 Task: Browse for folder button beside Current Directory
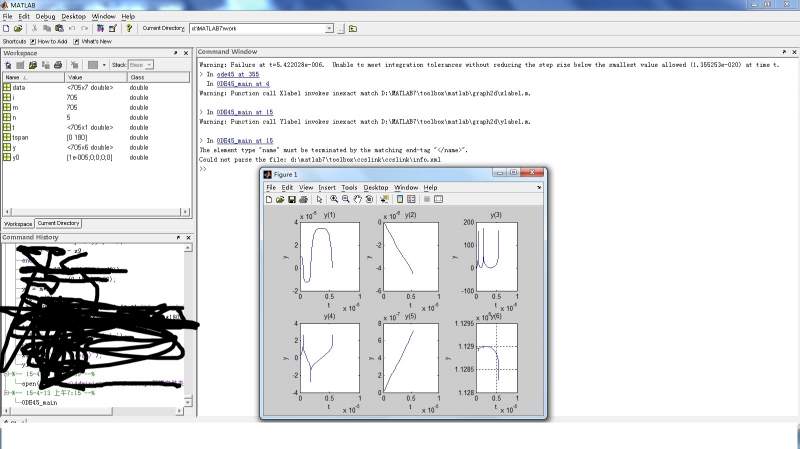[x=341, y=29]
